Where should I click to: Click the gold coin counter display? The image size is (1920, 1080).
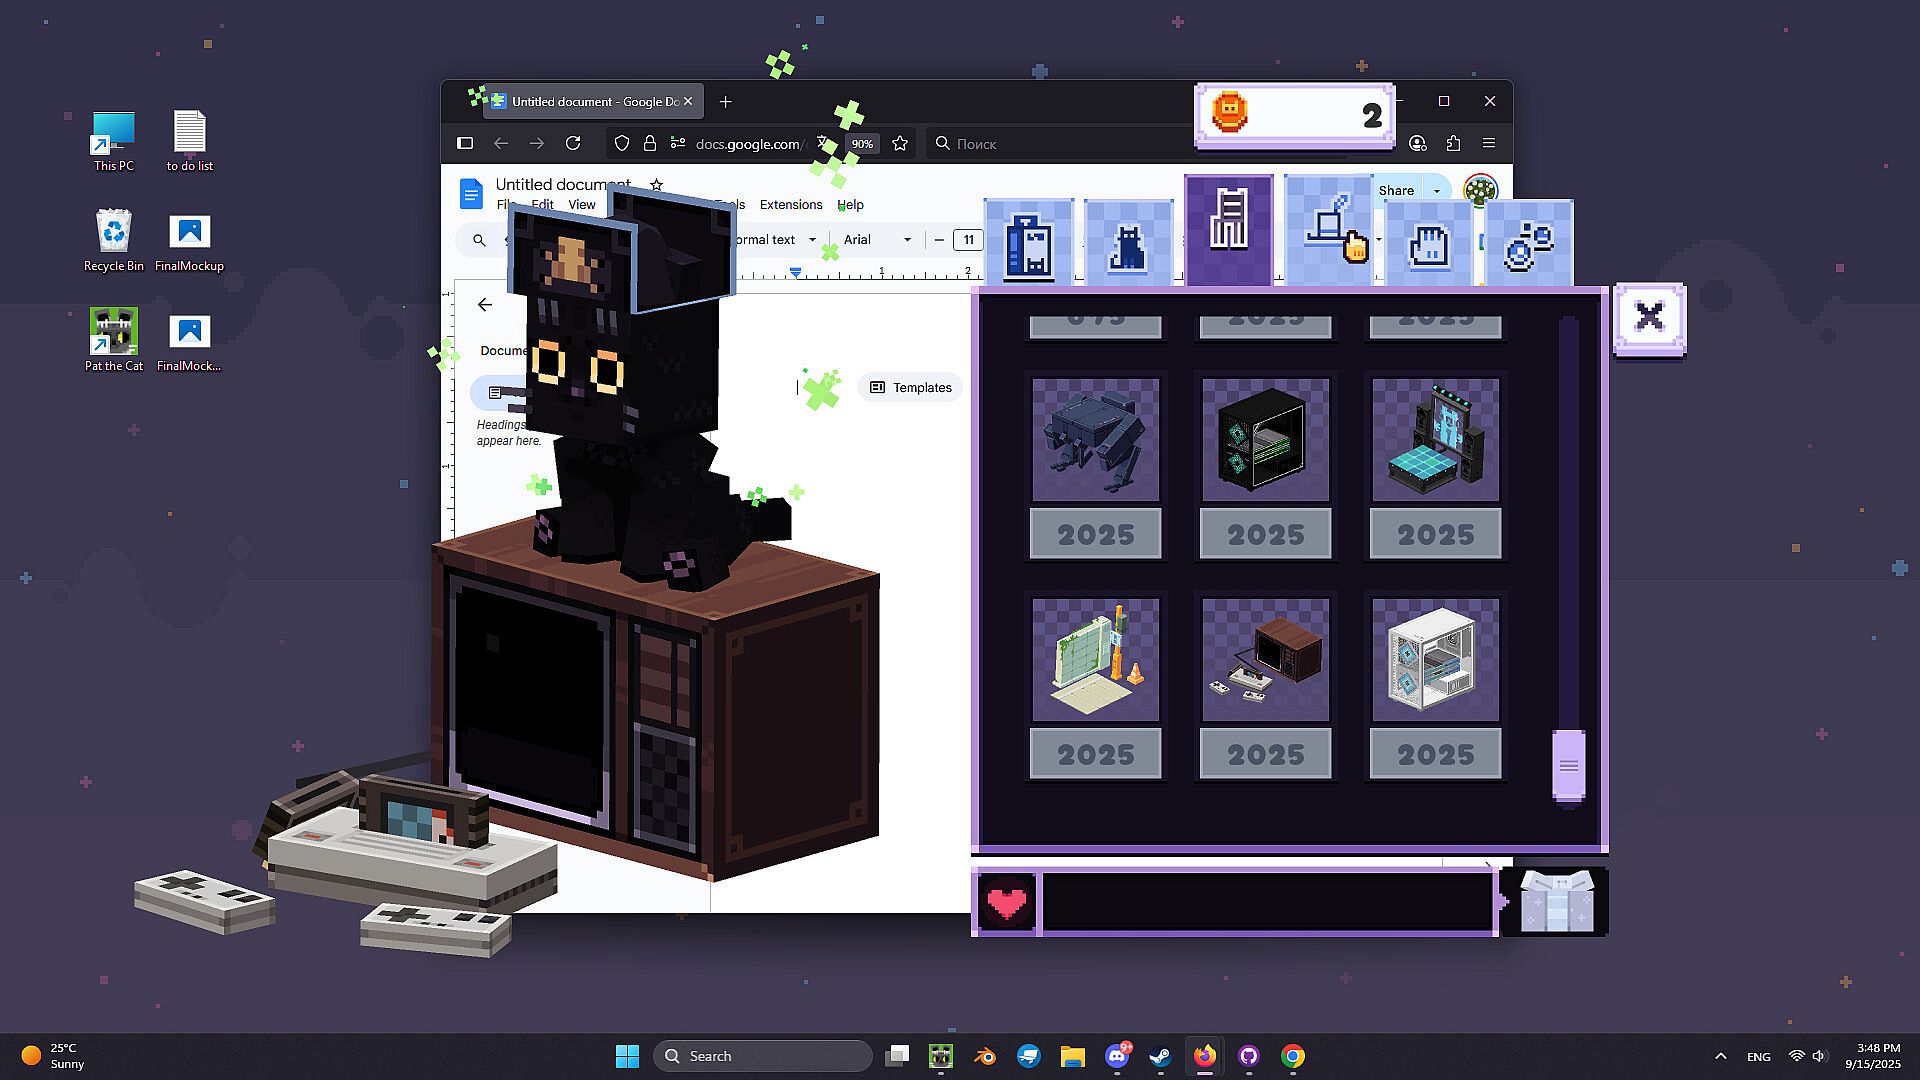[1294, 115]
